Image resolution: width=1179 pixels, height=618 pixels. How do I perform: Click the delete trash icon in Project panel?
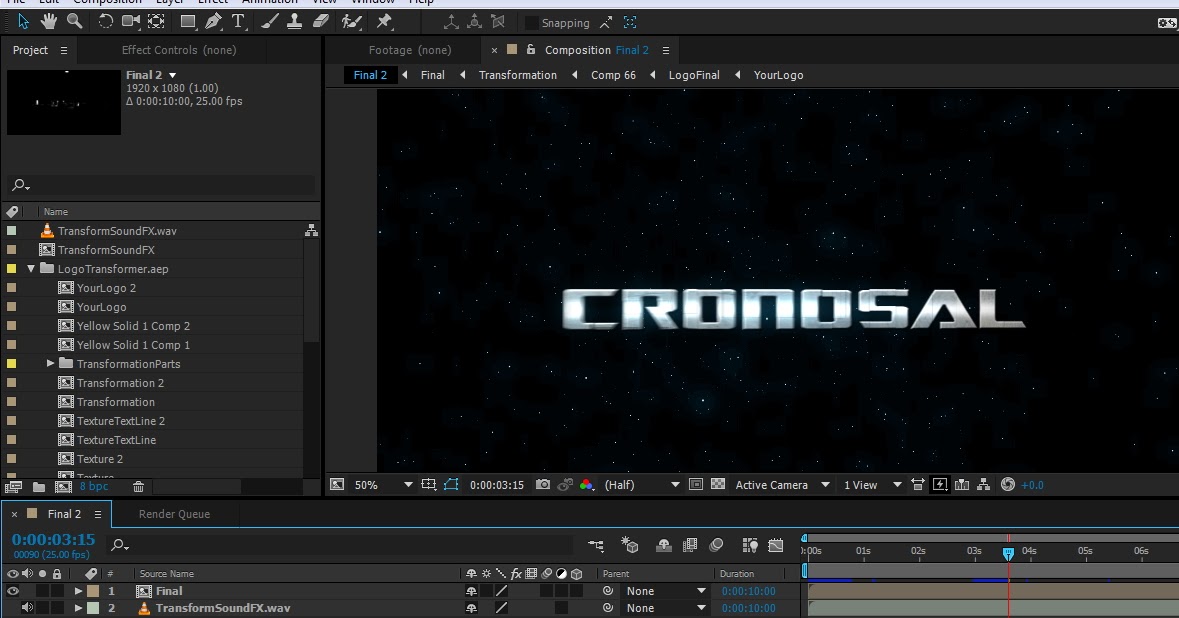click(x=138, y=486)
